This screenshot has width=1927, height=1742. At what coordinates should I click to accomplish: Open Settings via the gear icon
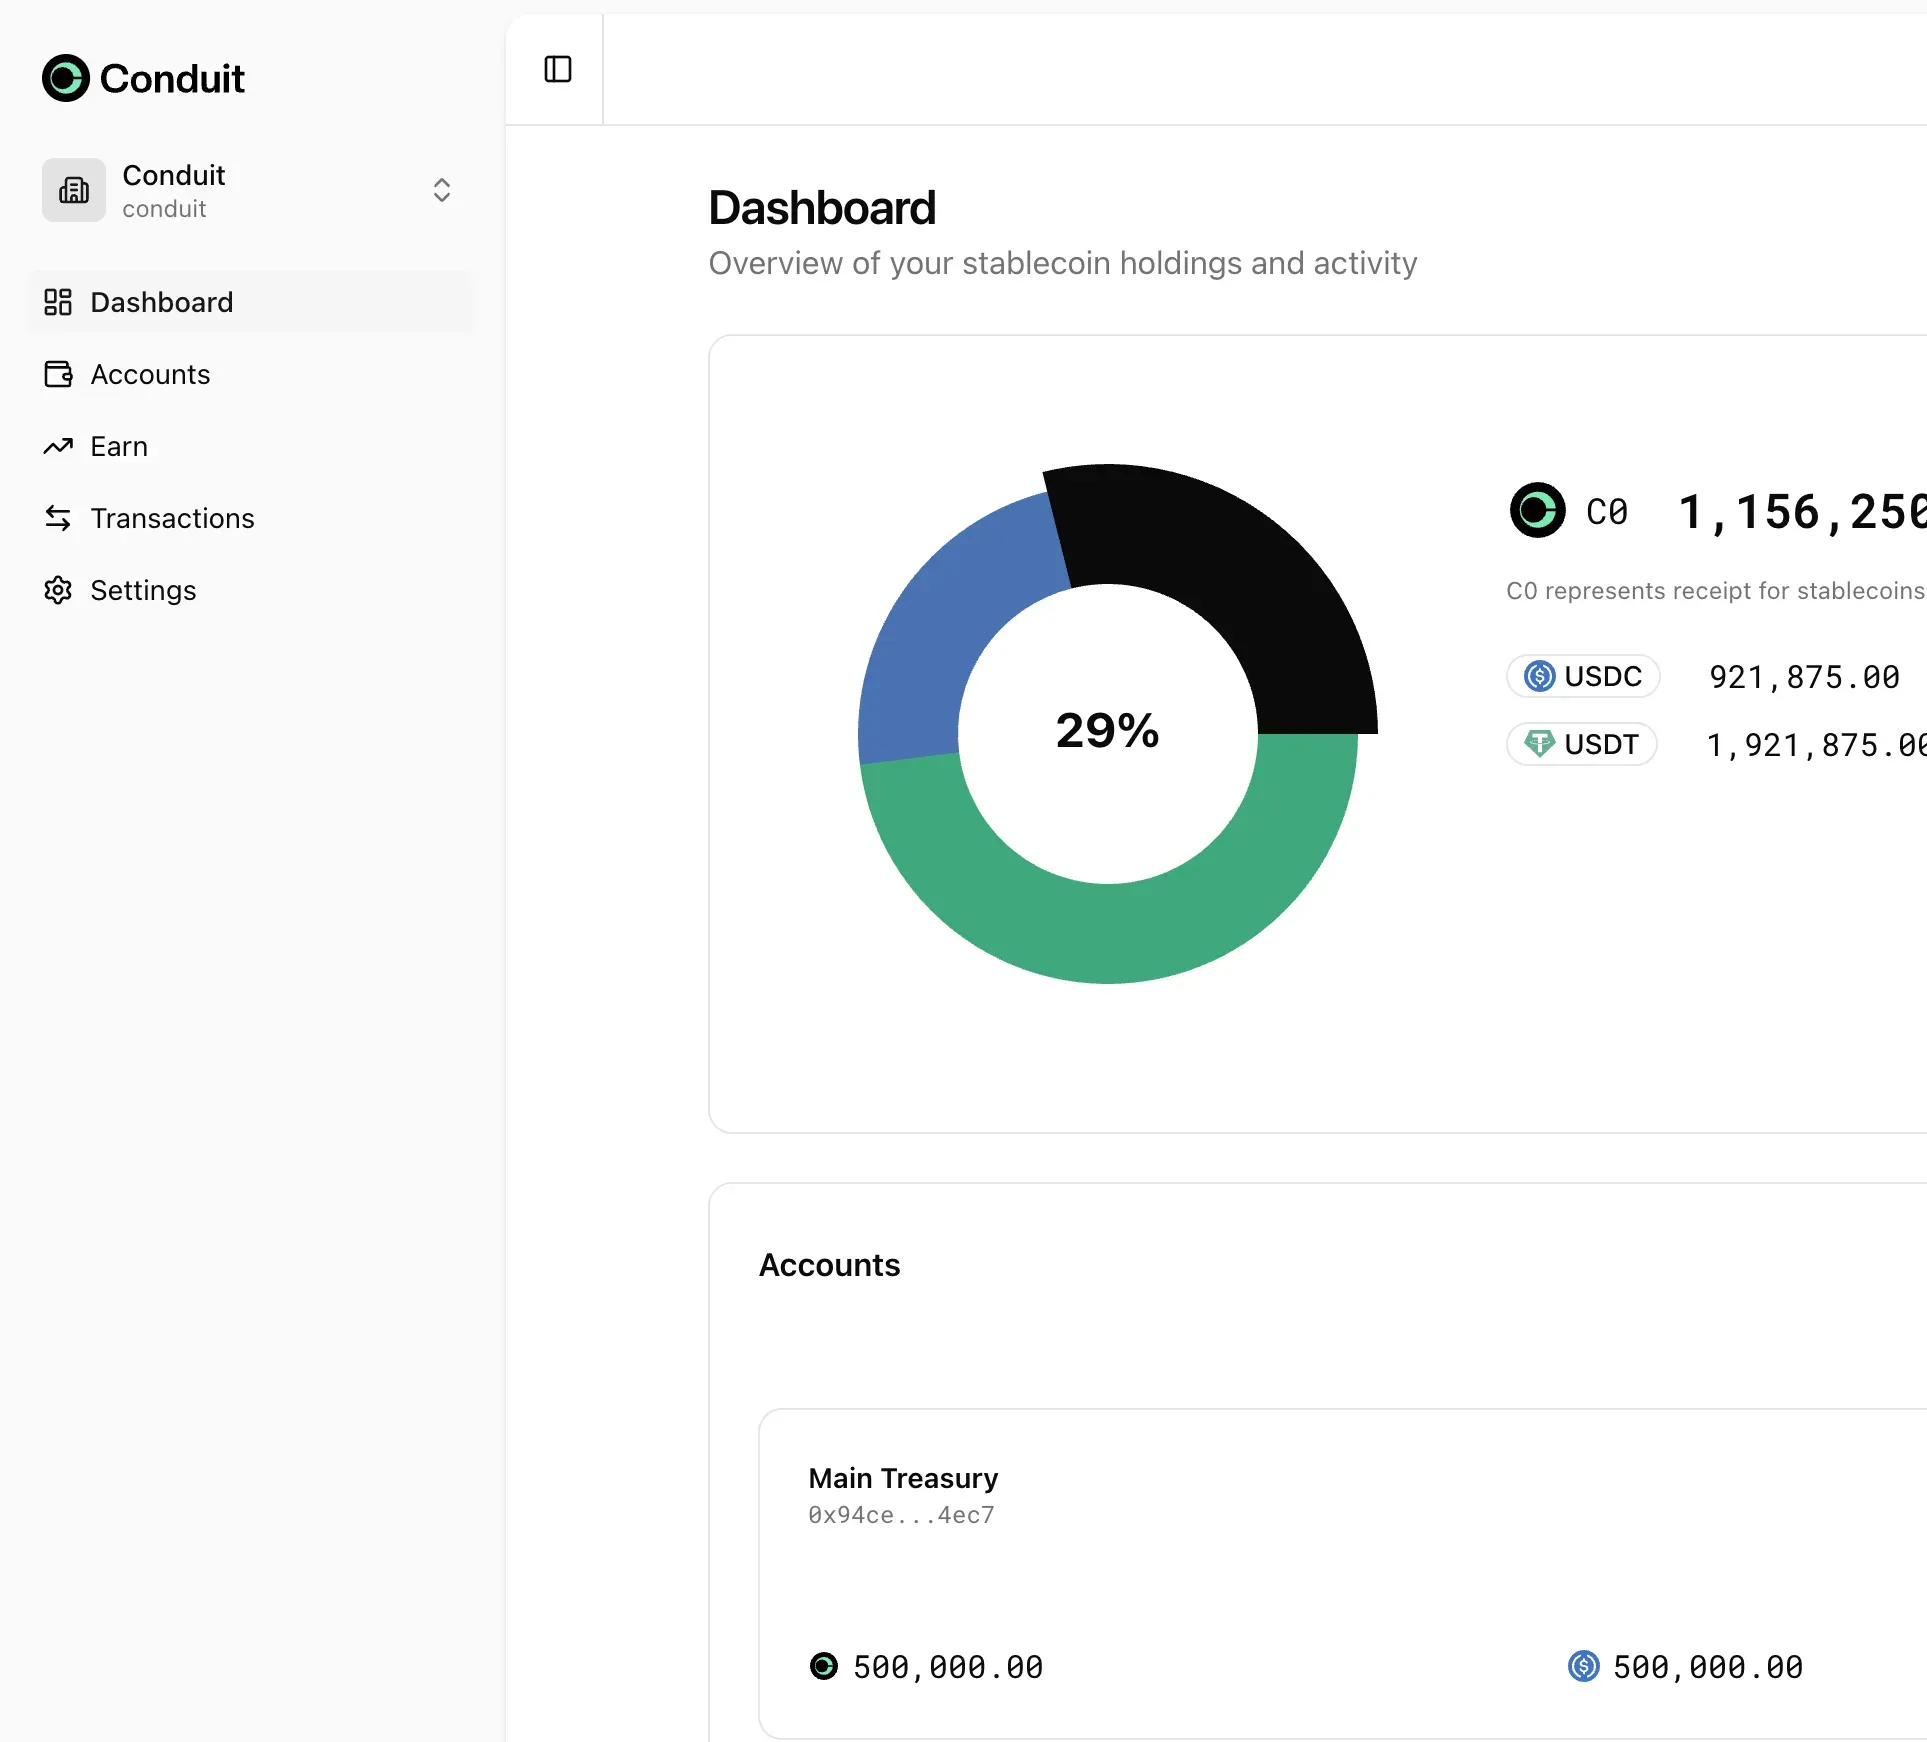[58, 590]
